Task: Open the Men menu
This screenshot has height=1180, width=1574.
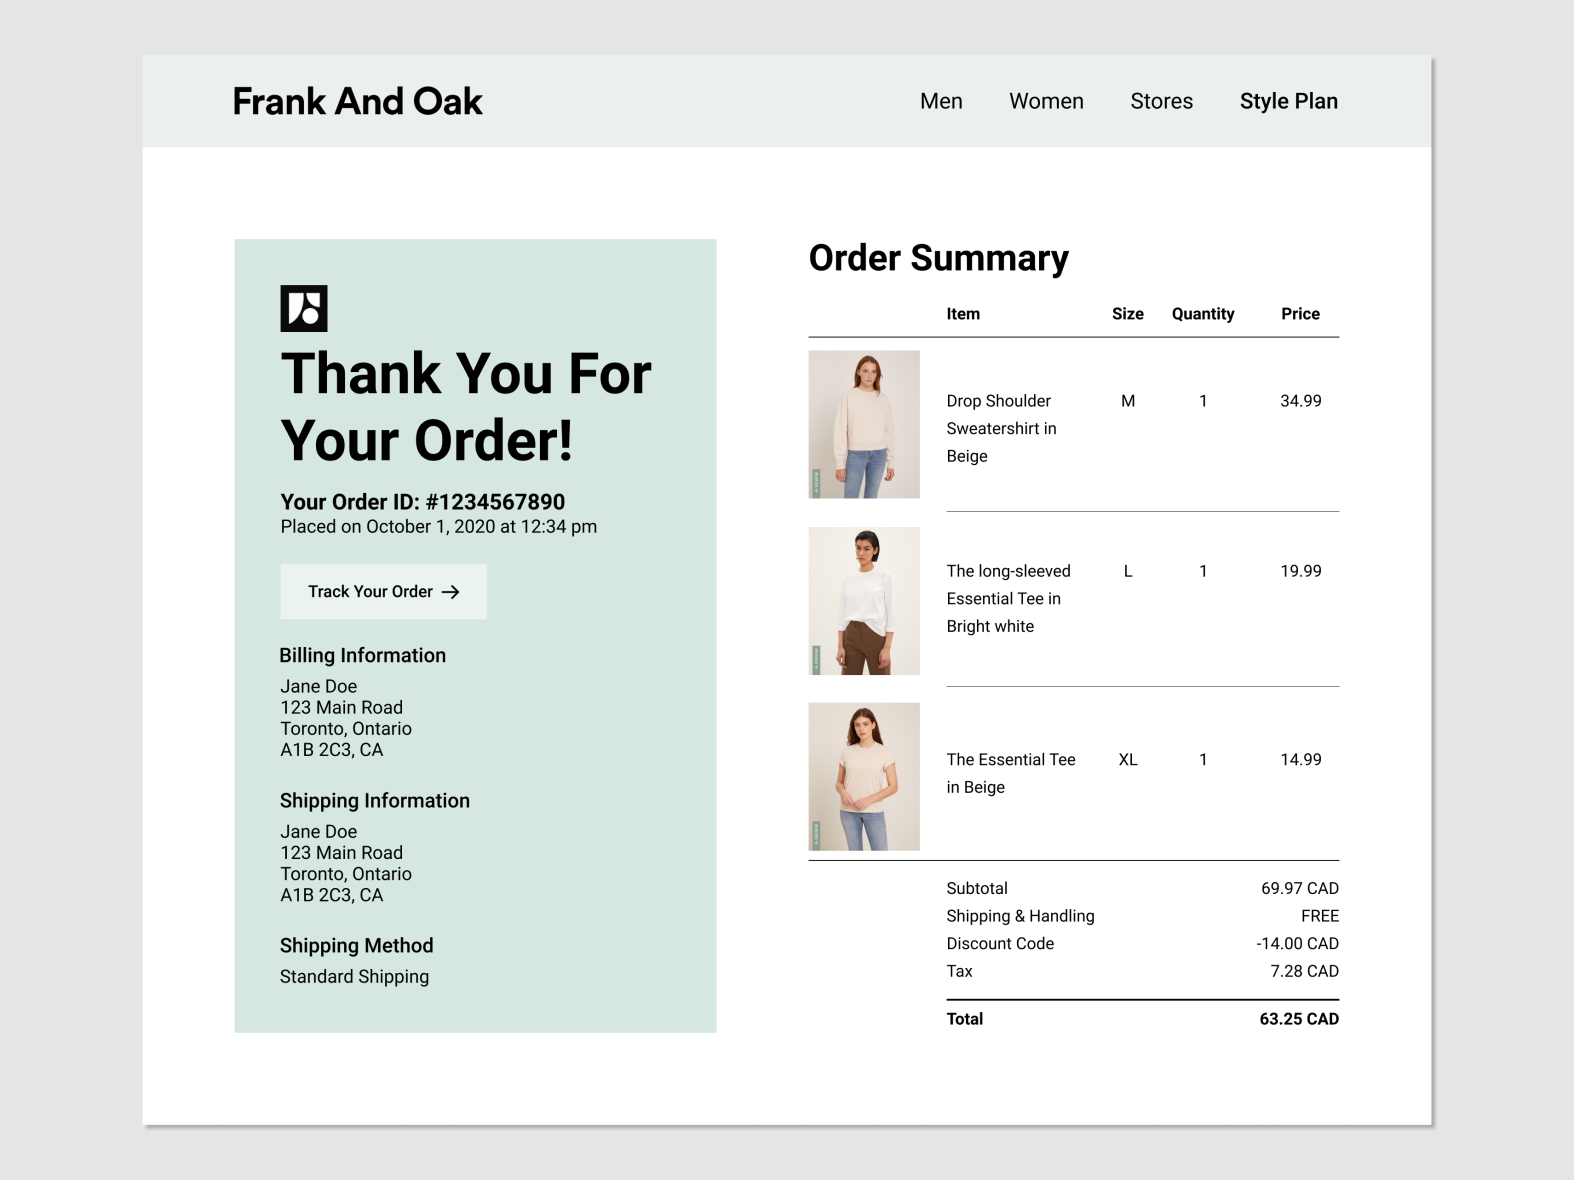Action: click(941, 101)
